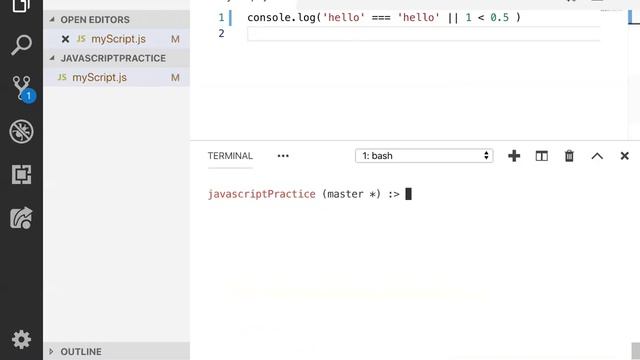Maximize terminal panel with up chevron
This screenshot has height=360, width=640.
(597, 156)
